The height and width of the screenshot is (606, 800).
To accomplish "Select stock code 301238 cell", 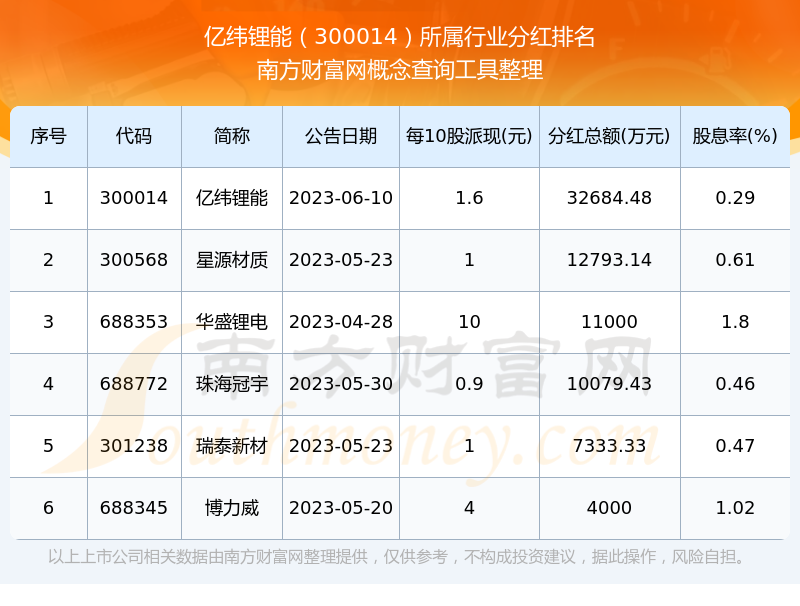I will pos(134,446).
